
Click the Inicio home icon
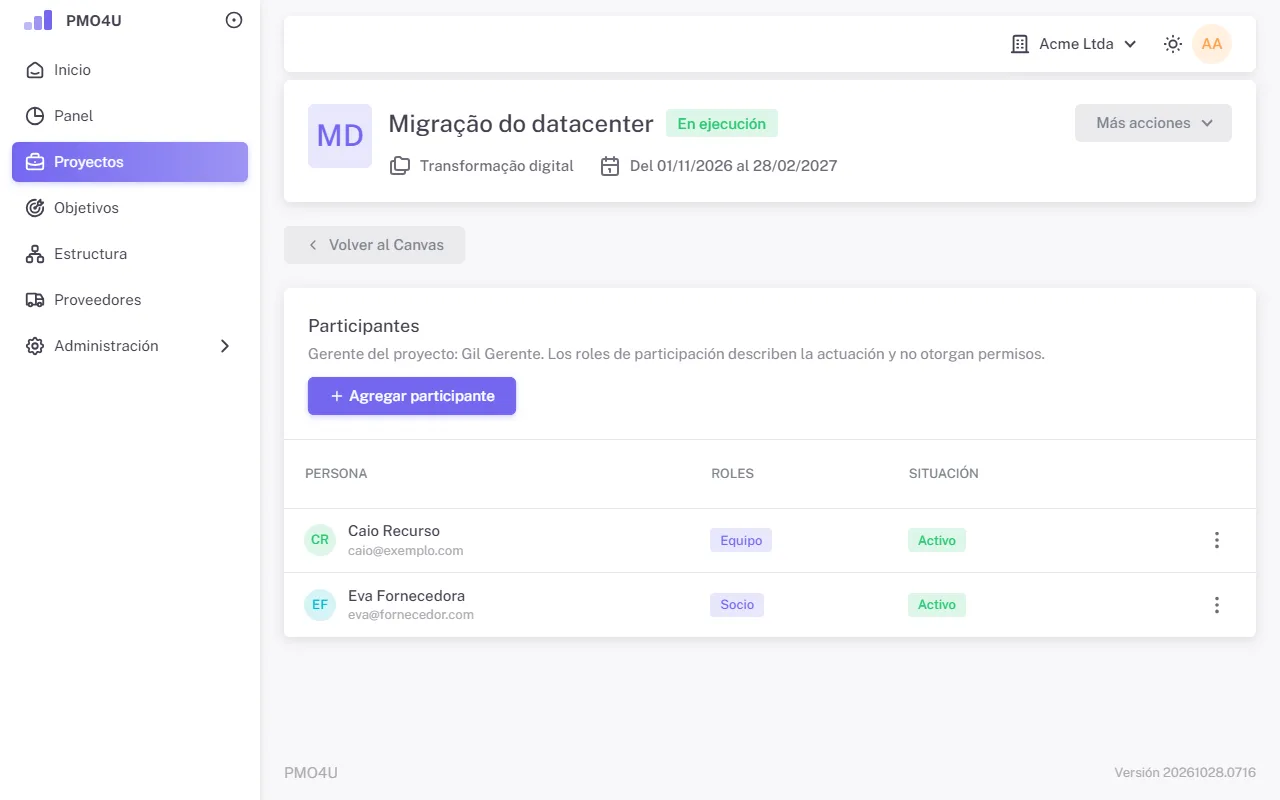click(35, 70)
